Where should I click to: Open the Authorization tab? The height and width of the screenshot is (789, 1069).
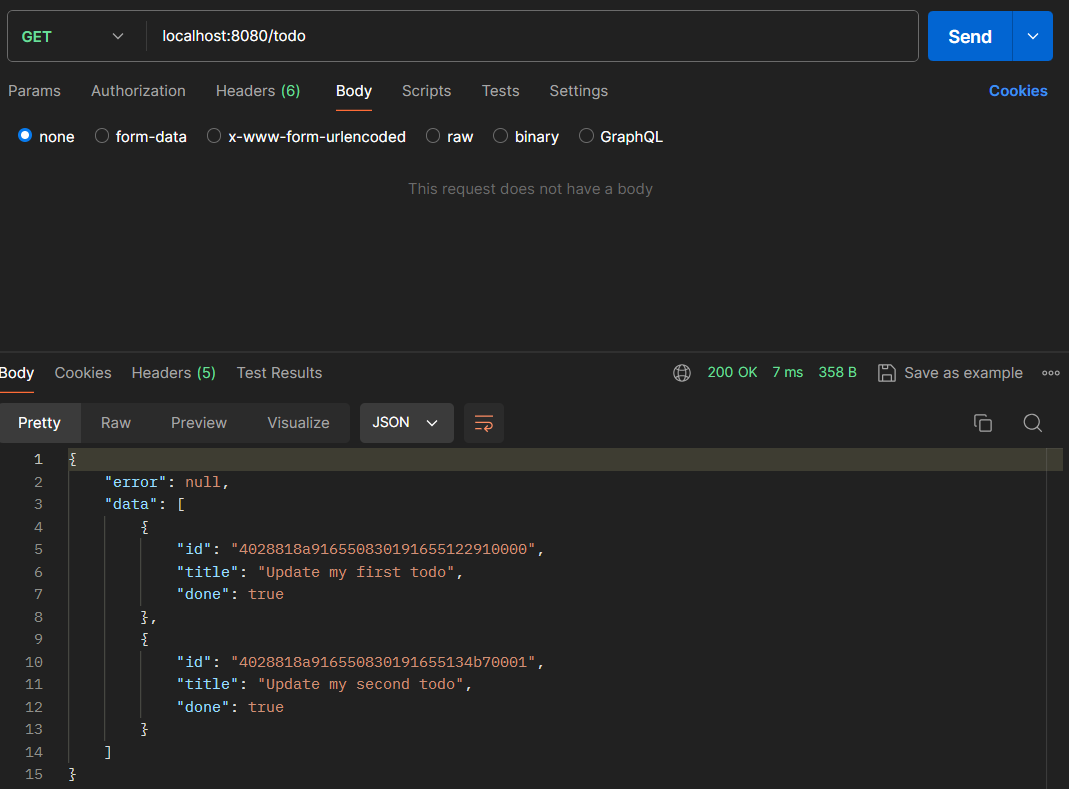(x=138, y=91)
